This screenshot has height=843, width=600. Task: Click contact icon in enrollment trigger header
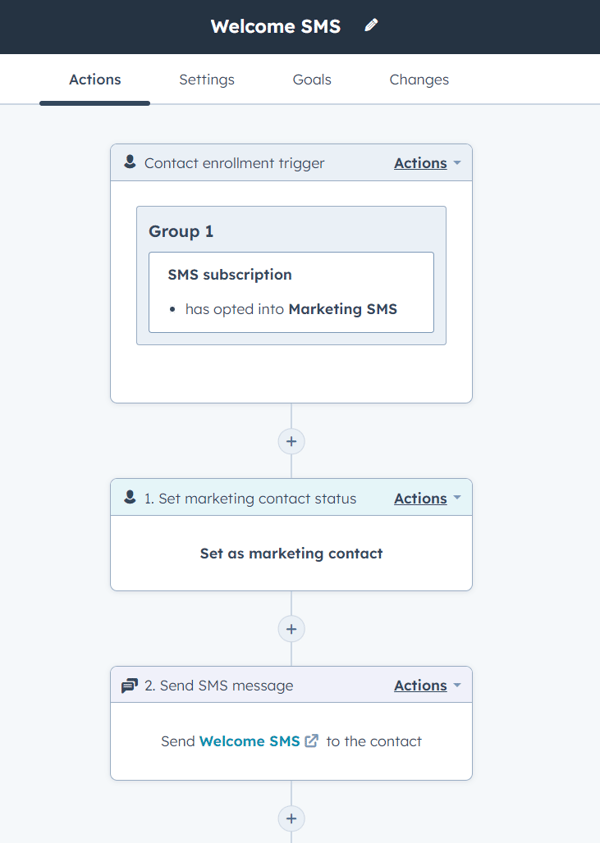[130, 162]
